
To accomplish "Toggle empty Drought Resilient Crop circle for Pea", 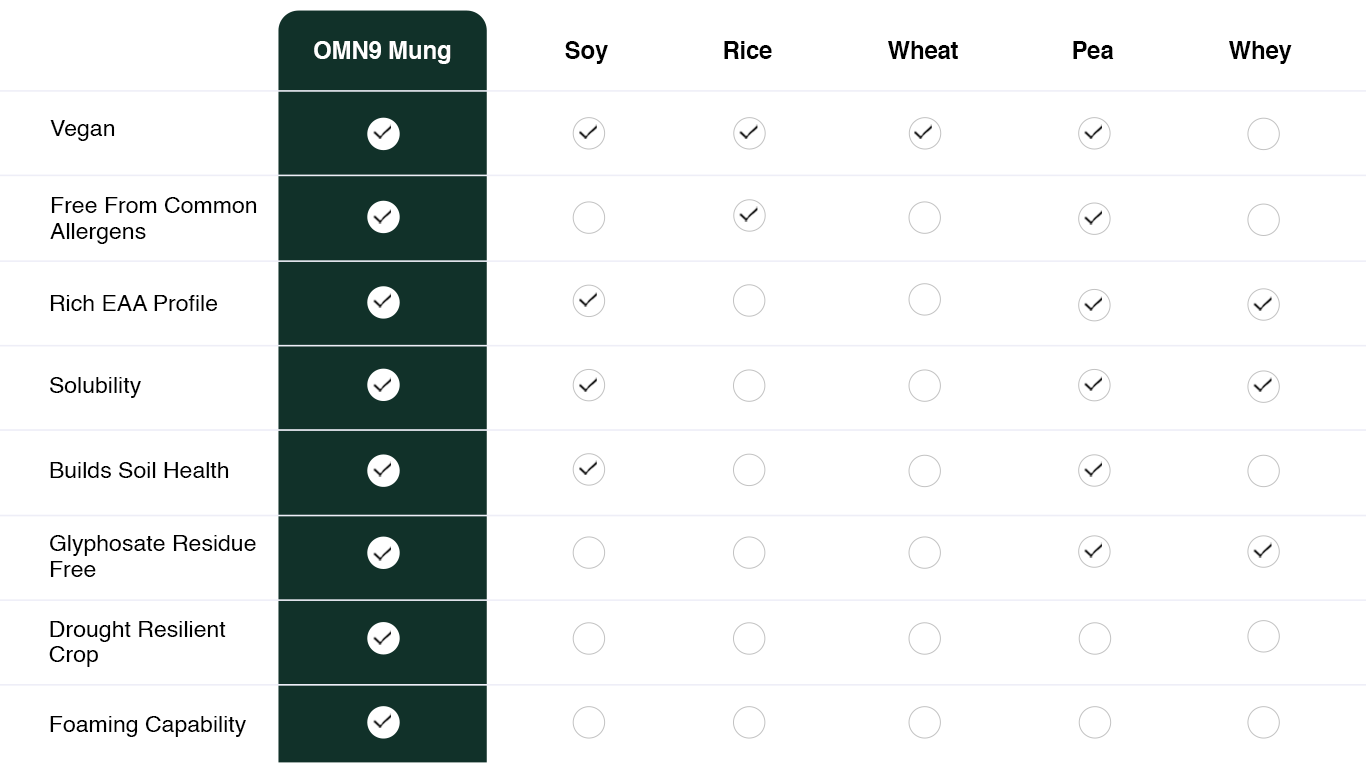I will 1094,638.
